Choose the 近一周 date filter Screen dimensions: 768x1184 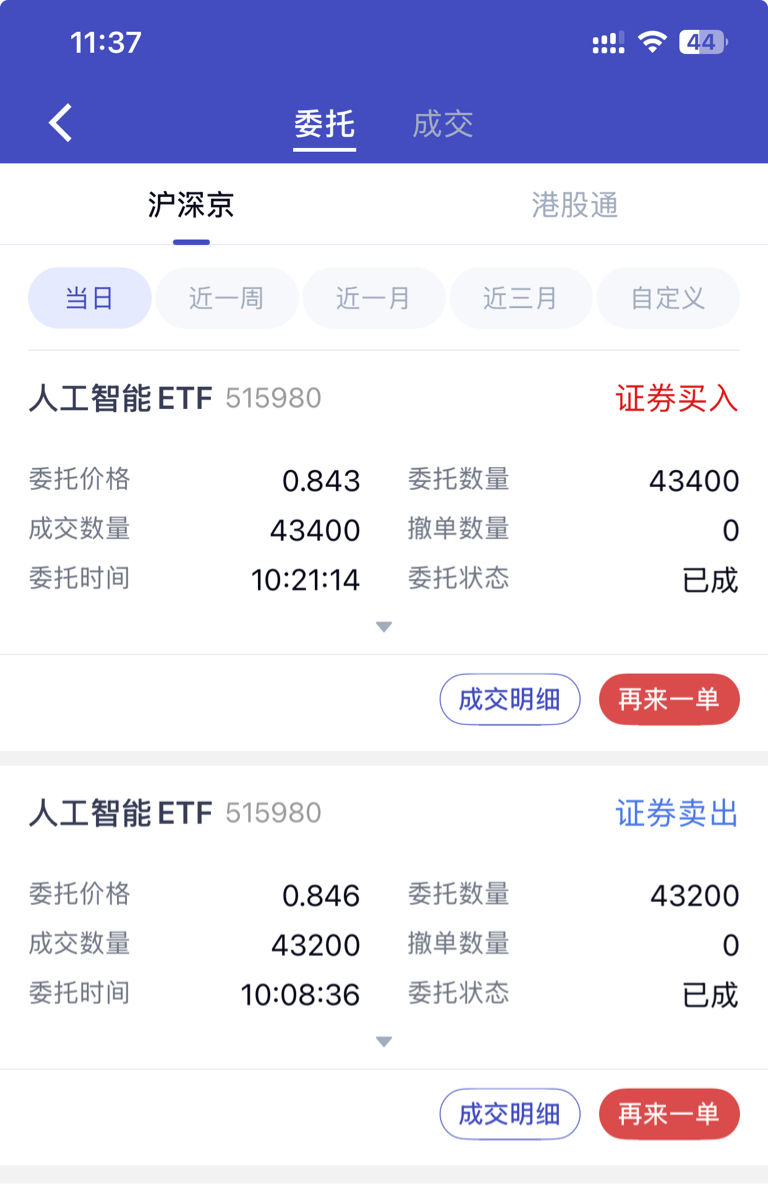[x=227, y=298]
